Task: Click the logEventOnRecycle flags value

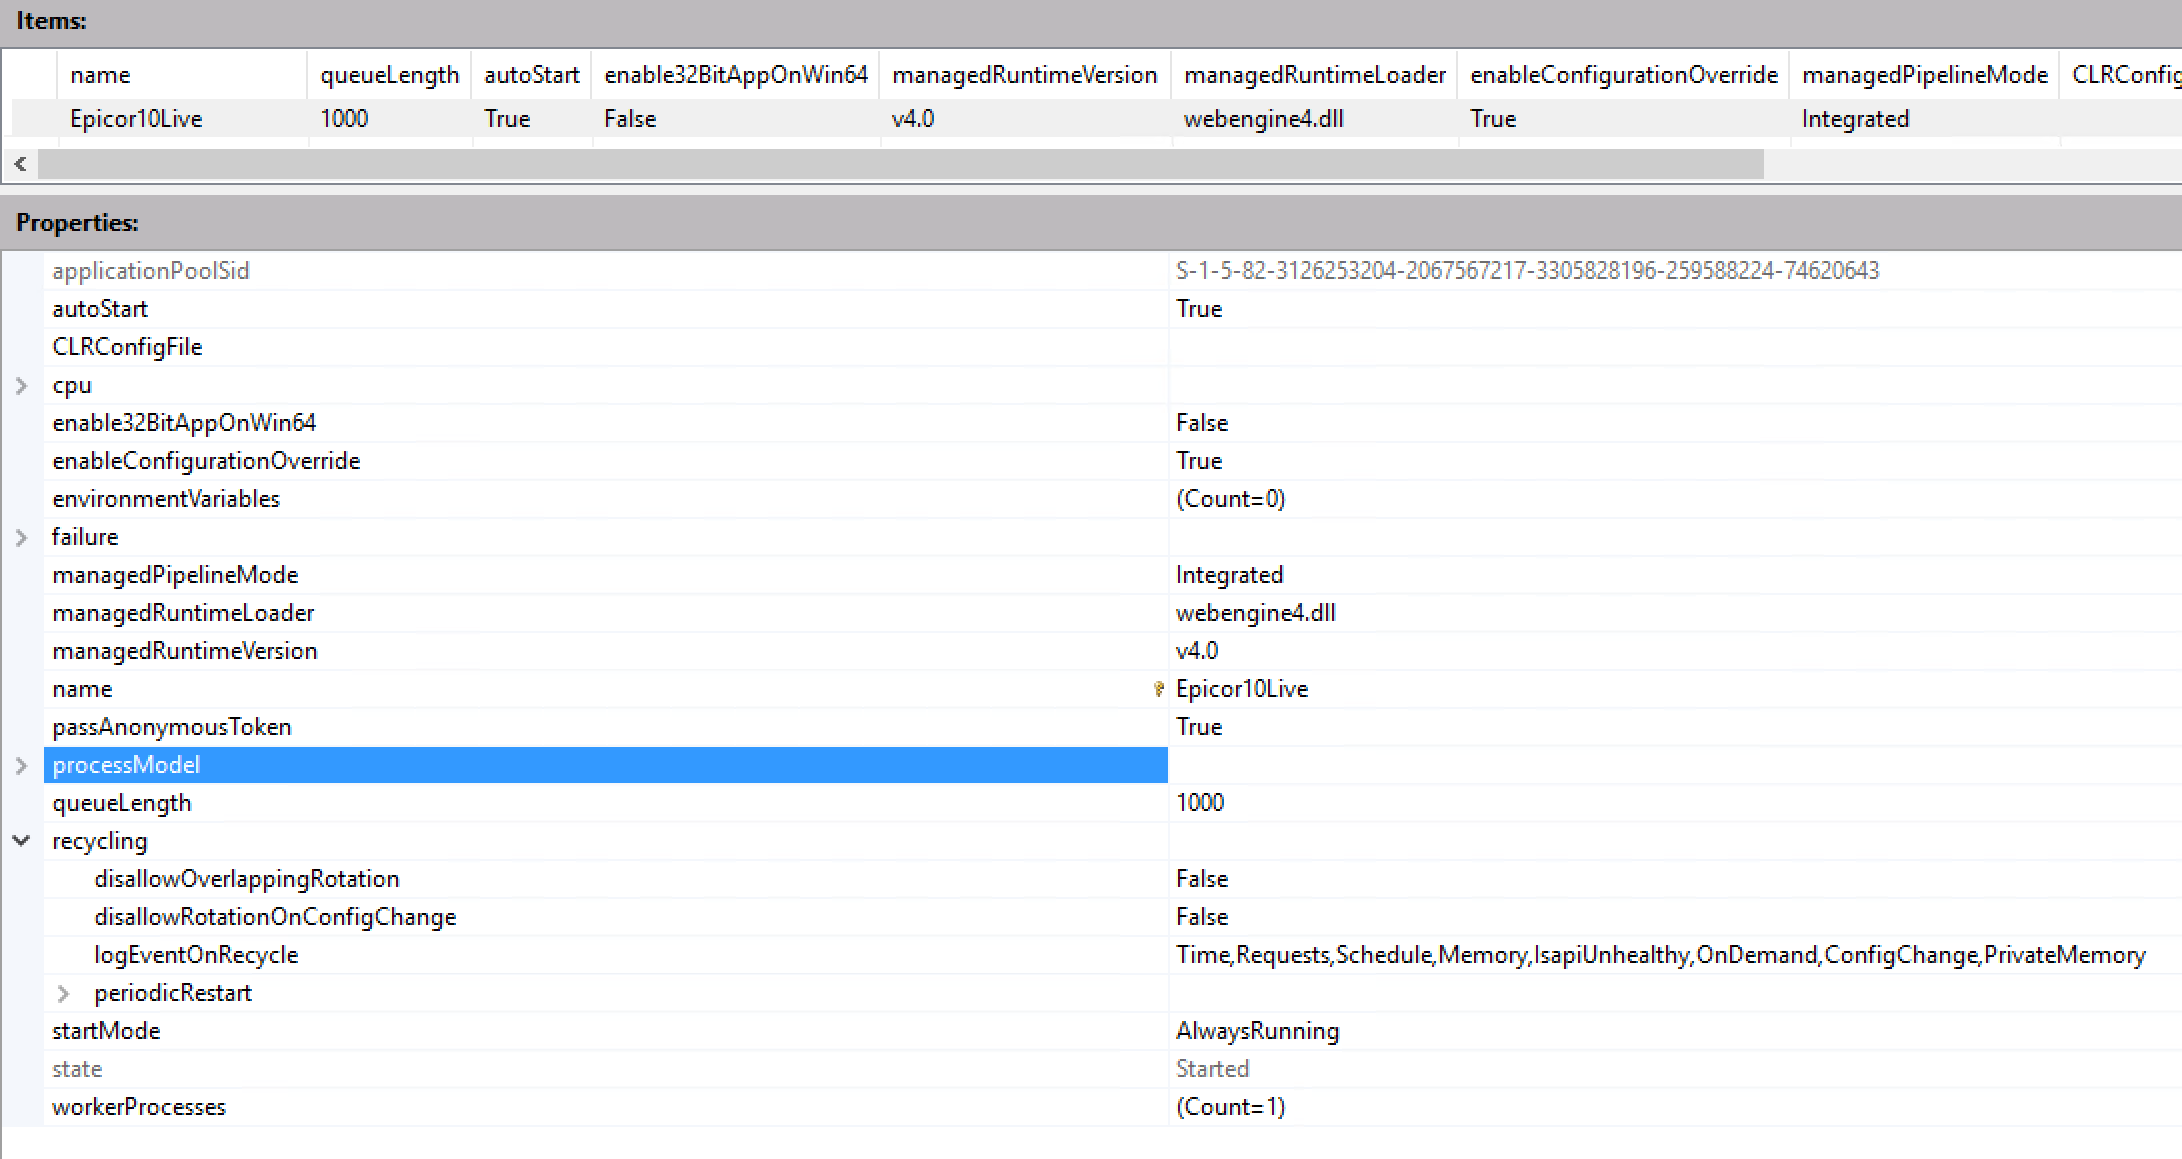Action: click(1661, 955)
